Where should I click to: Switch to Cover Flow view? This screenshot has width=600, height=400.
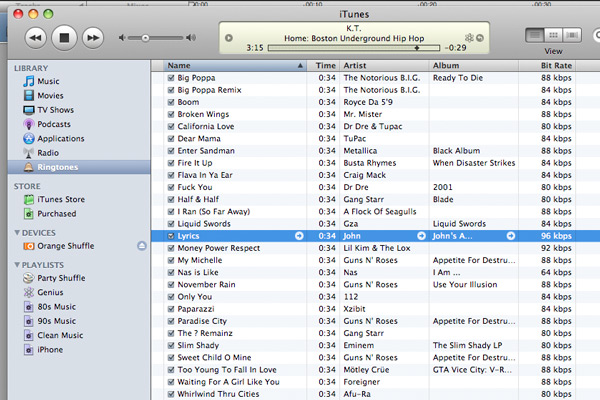[572, 35]
